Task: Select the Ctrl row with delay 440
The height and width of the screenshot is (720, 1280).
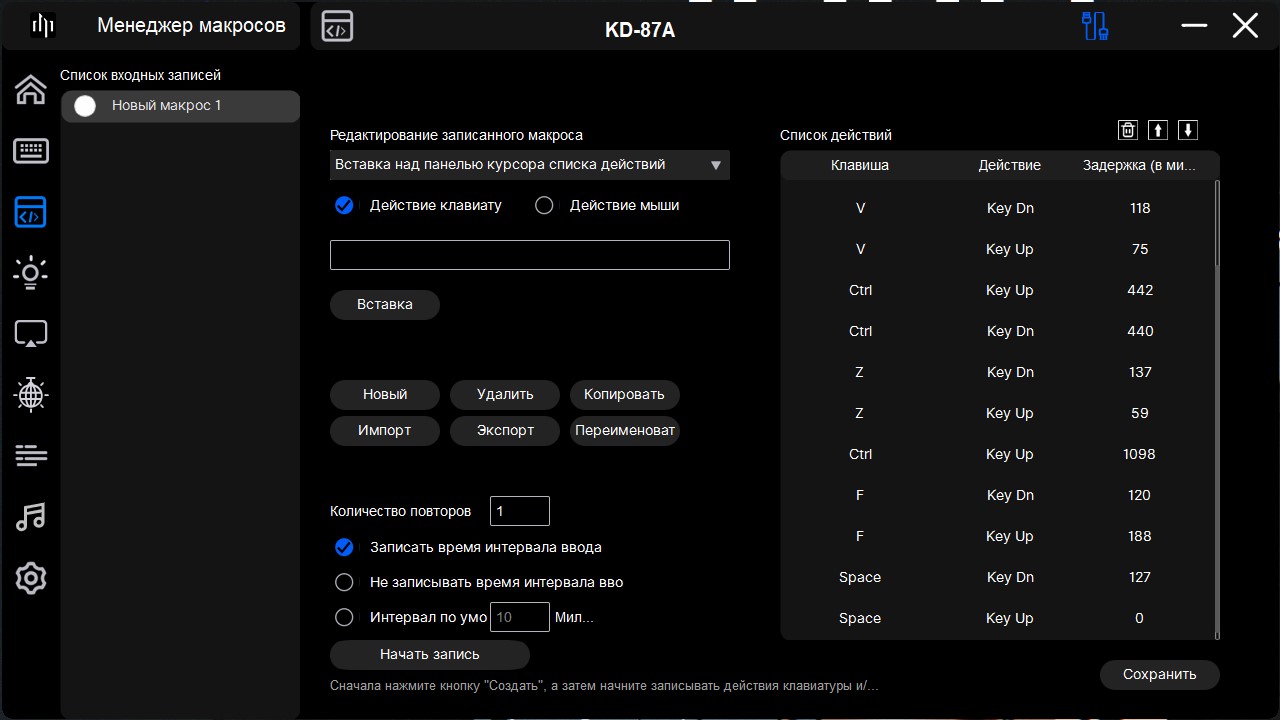Action: 997,331
